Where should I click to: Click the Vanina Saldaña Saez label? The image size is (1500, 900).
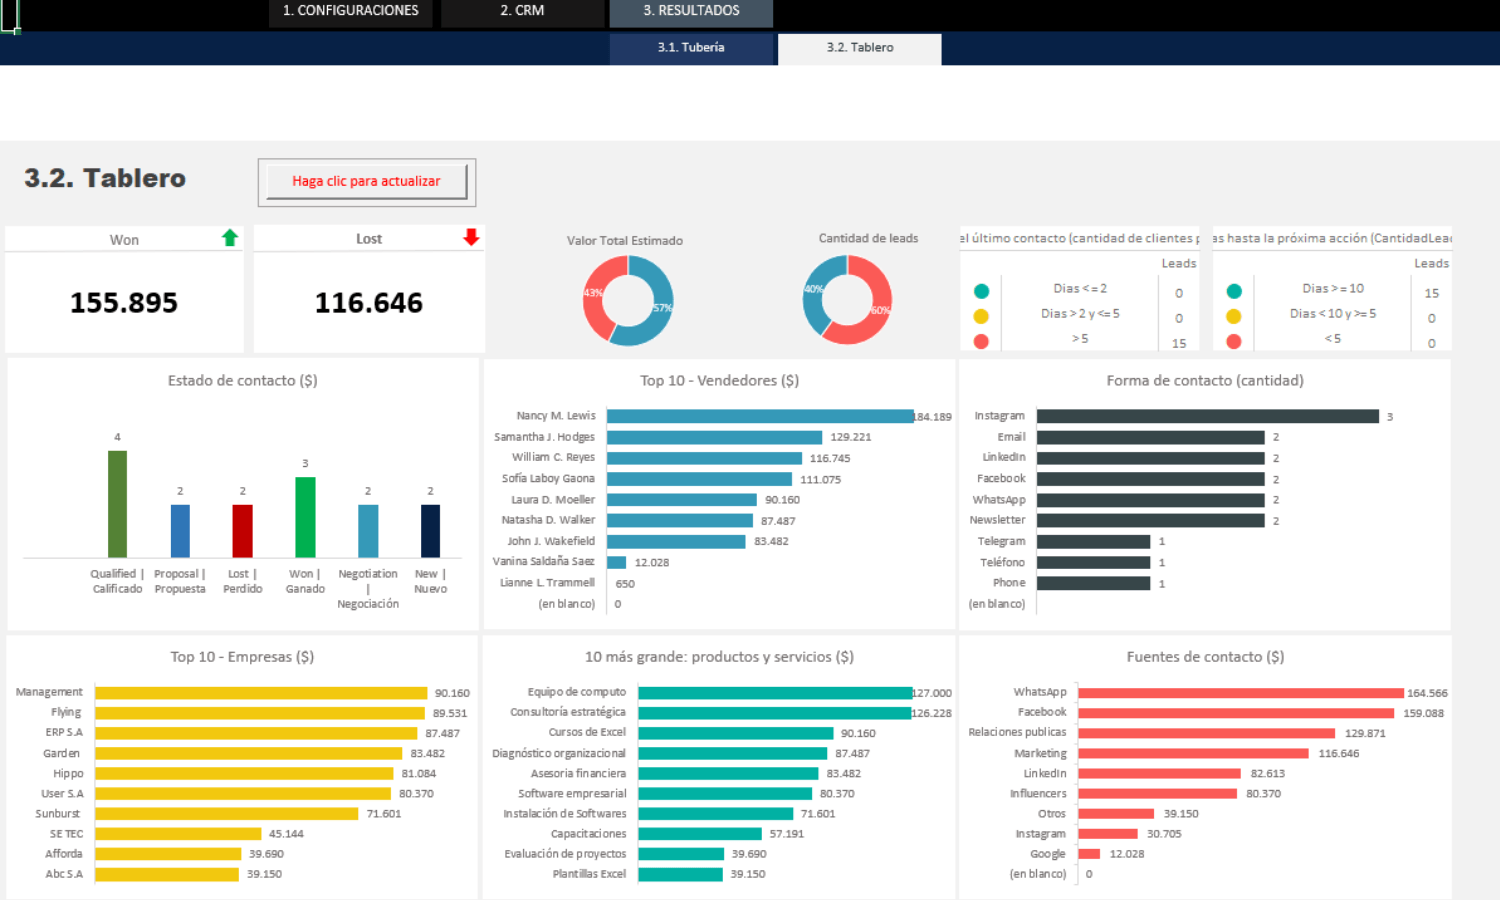[543, 561]
